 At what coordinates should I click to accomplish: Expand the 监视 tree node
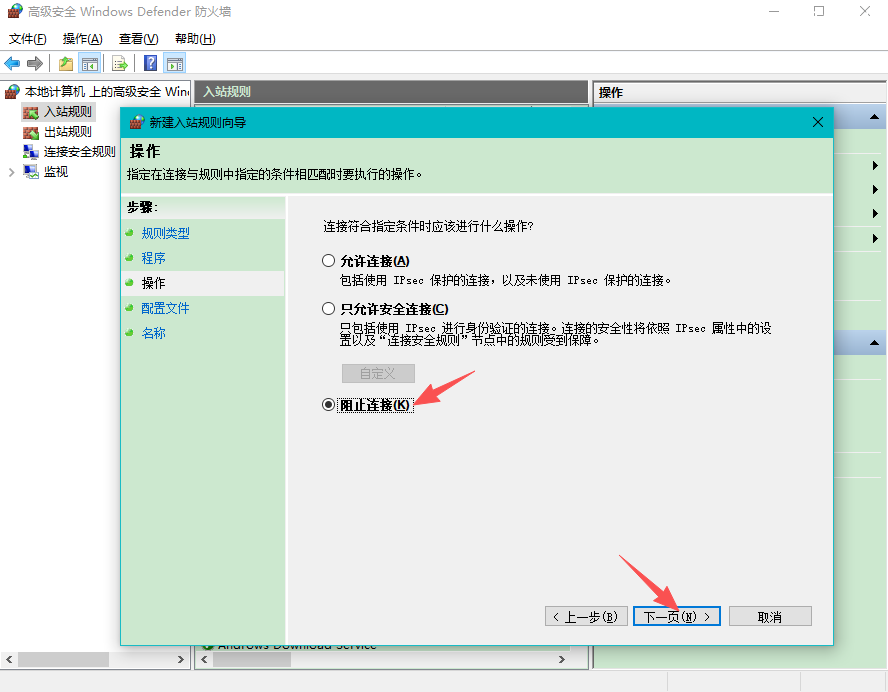point(10,171)
